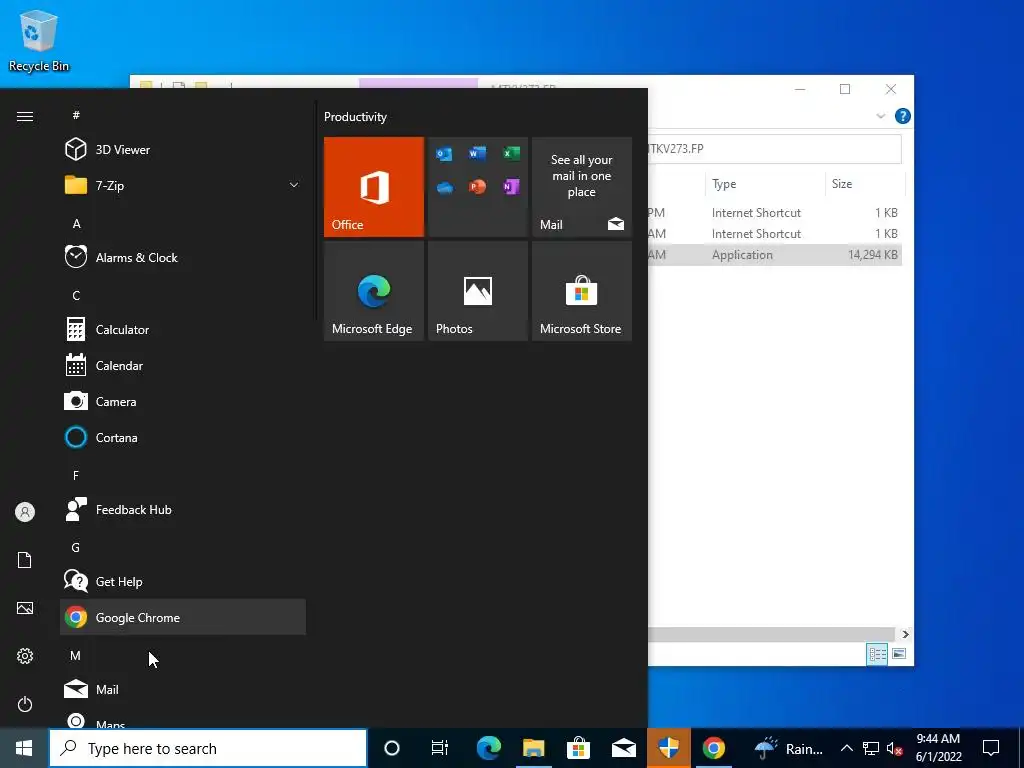Open the user account icon
1024x768 pixels.
[25, 512]
